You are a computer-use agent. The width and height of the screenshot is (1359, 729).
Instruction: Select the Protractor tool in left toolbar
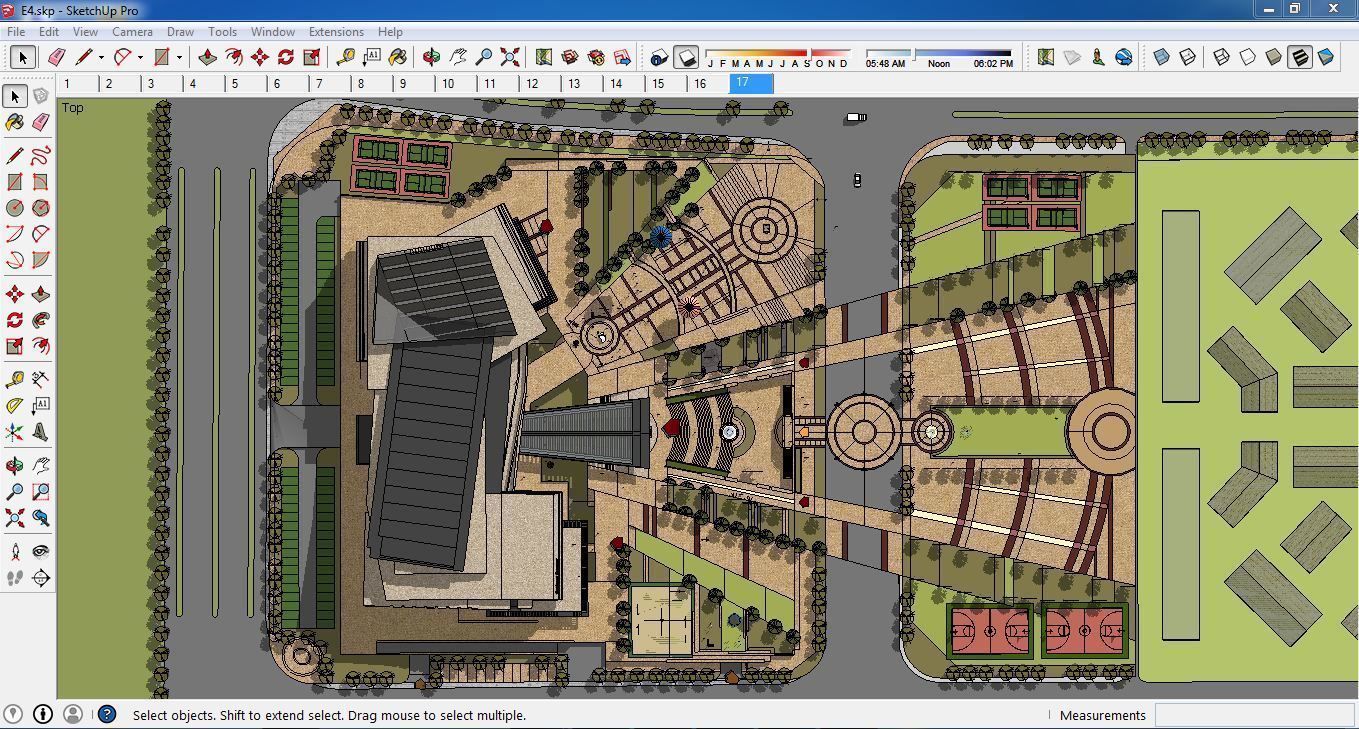(14, 405)
